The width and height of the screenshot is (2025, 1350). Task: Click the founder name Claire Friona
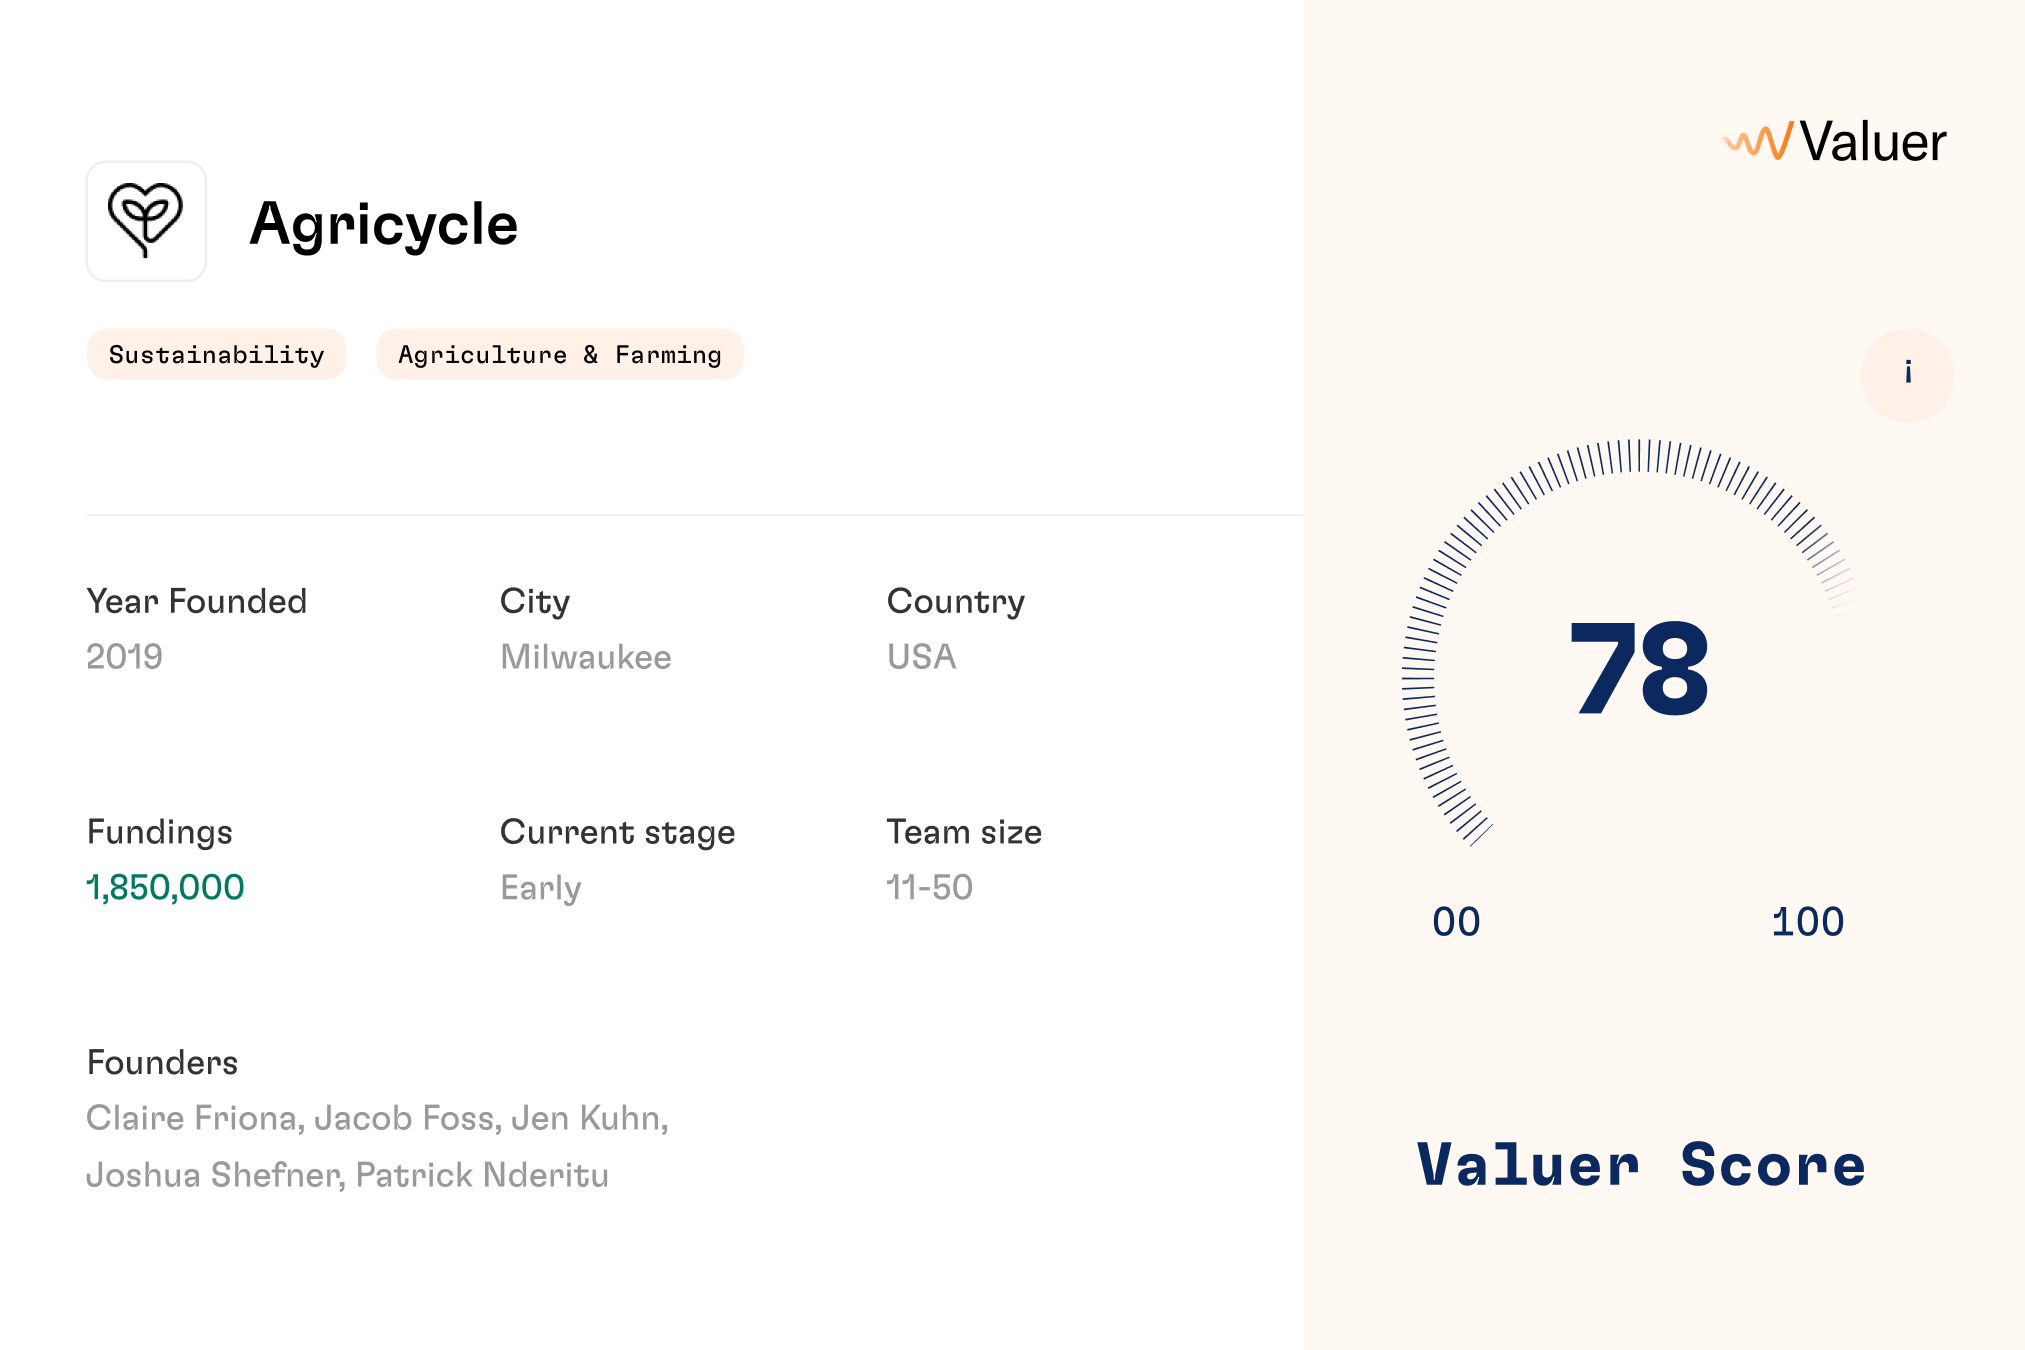(x=195, y=1118)
